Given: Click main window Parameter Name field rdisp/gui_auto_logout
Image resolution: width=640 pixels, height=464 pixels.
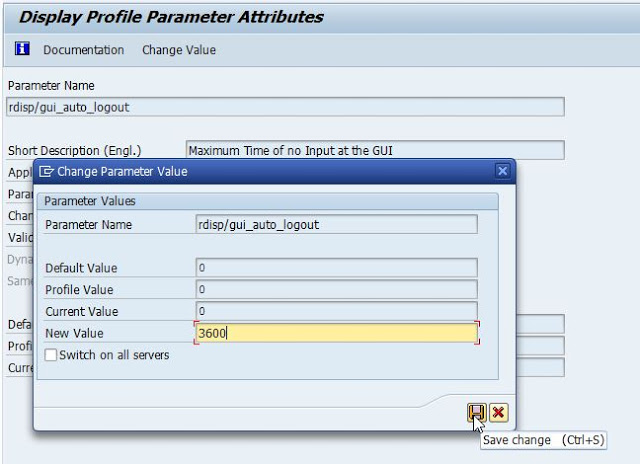Looking at the screenshot, I should click(x=285, y=107).
